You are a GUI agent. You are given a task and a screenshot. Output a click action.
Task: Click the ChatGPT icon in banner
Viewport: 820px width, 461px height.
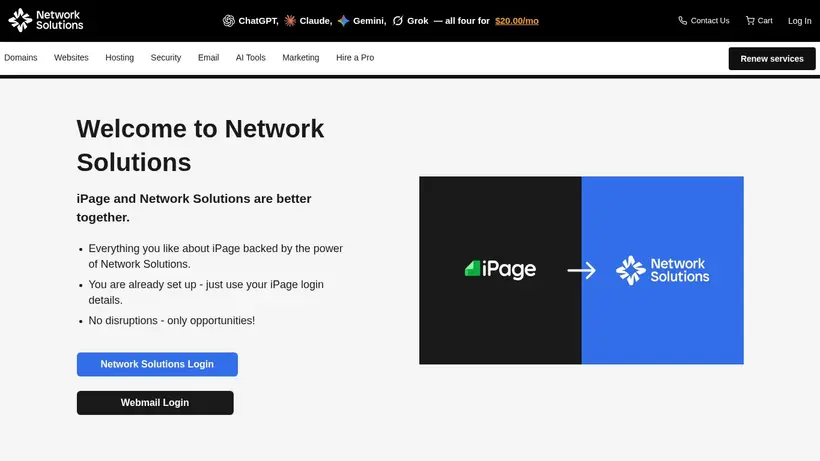[x=229, y=21]
